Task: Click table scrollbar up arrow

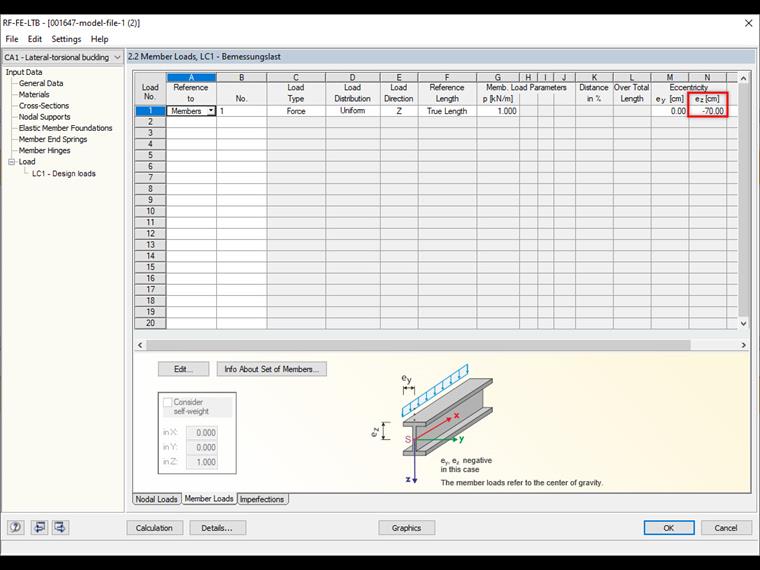Action: click(744, 79)
